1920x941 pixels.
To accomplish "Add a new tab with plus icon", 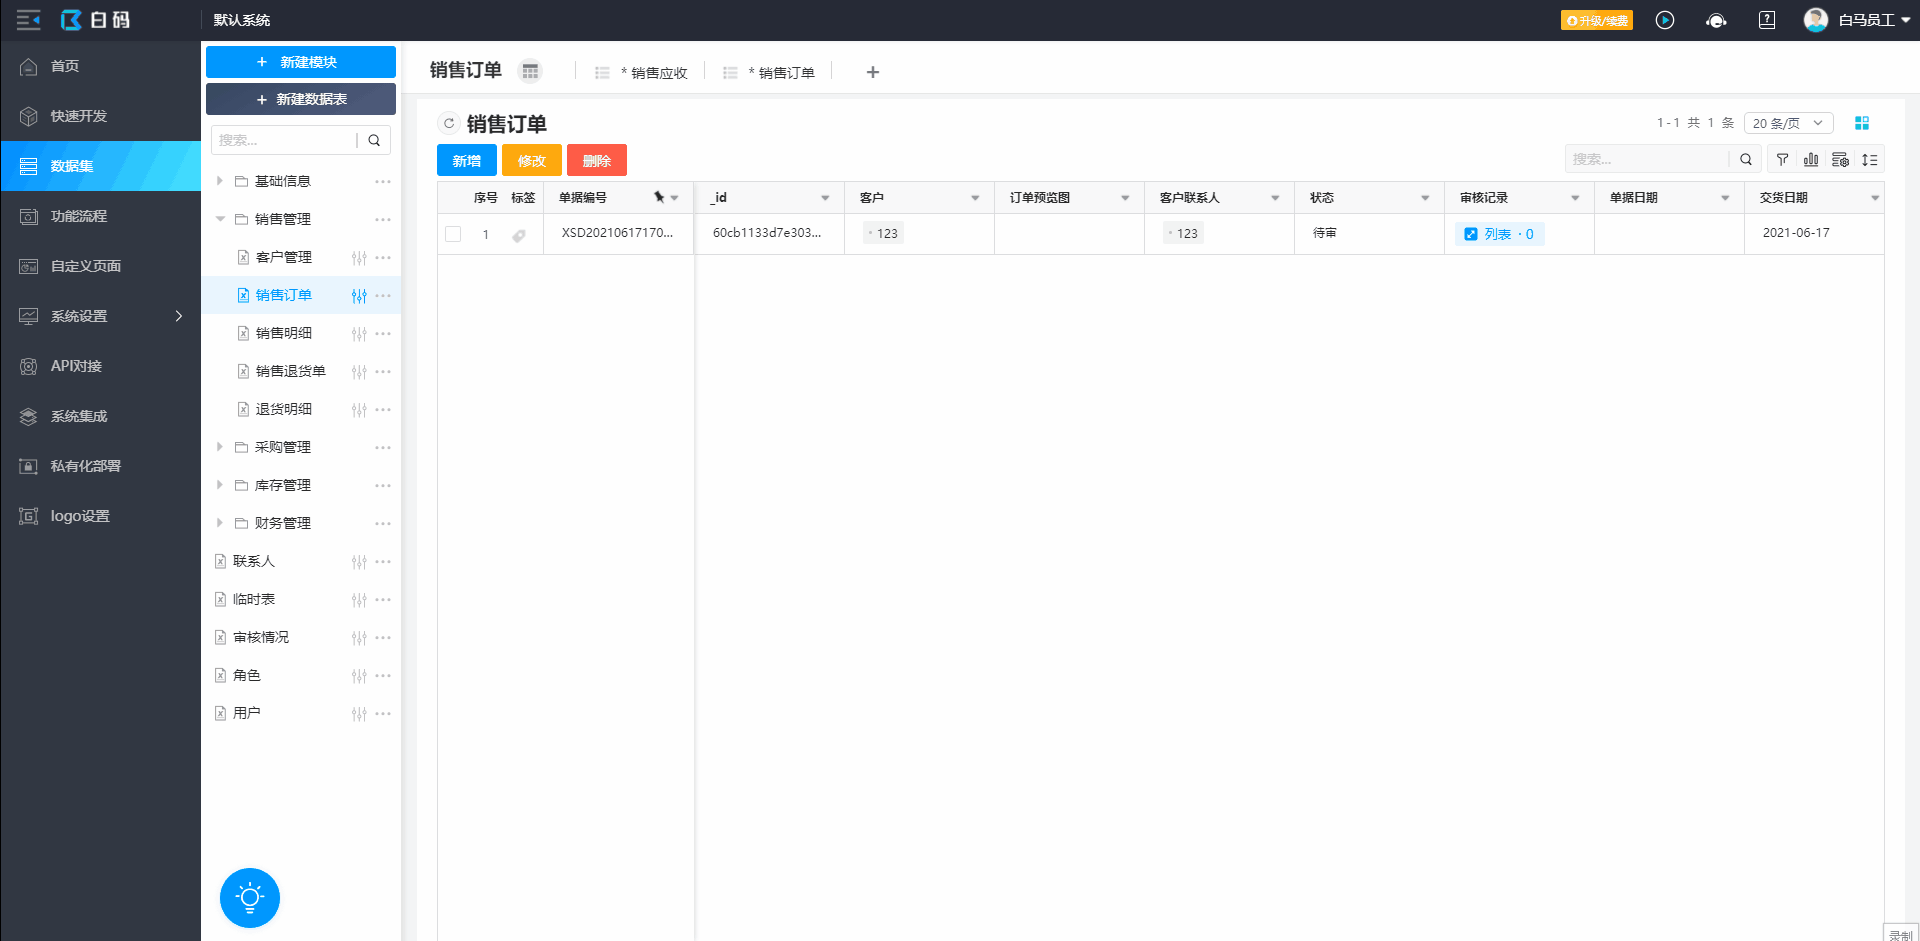I will [x=873, y=72].
